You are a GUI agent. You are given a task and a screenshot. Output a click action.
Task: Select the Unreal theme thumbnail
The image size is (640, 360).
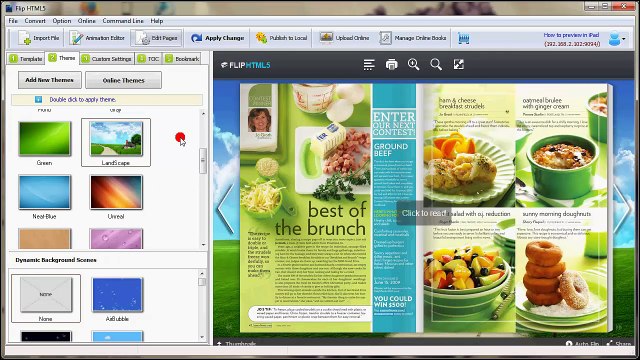116,192
